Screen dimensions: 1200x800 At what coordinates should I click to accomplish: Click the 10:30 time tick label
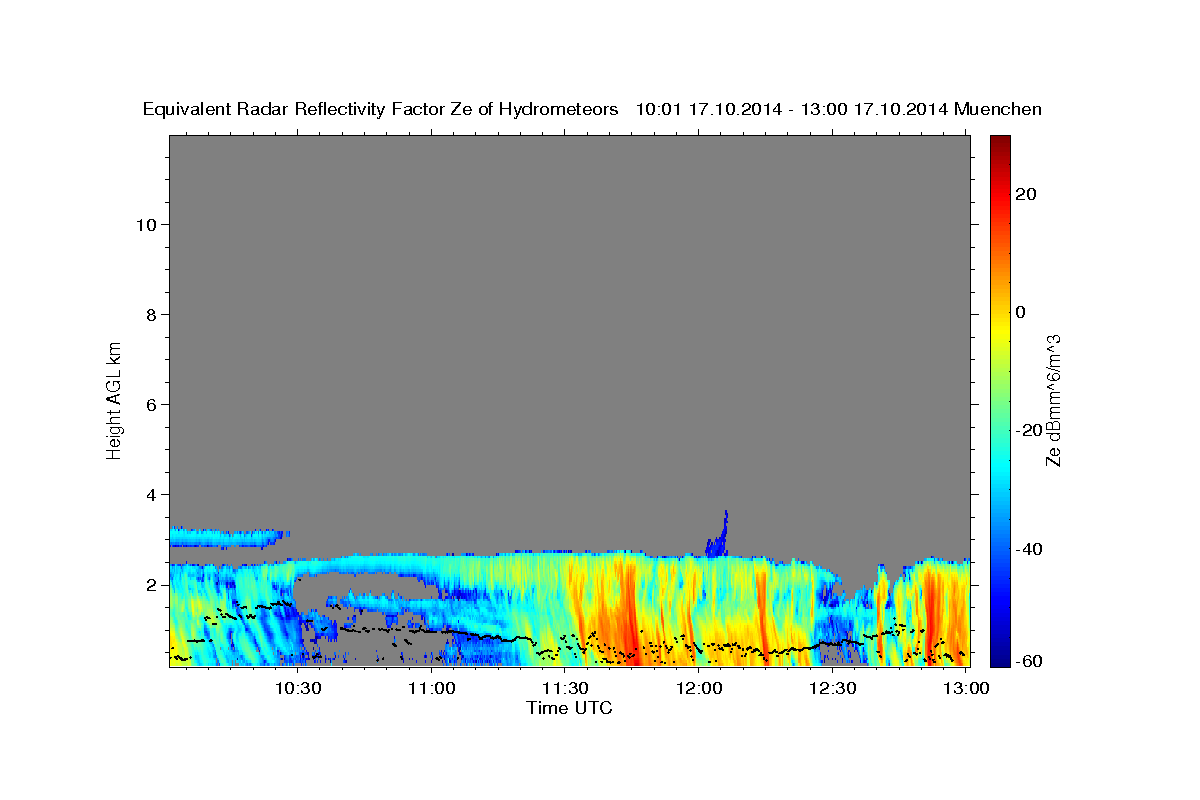(298, 688)
